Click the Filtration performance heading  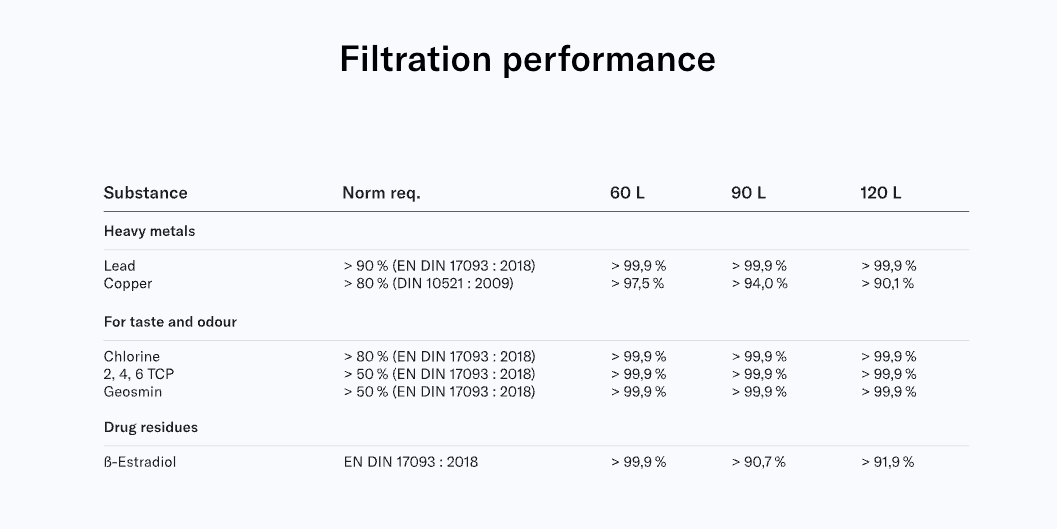coord(527,59)
